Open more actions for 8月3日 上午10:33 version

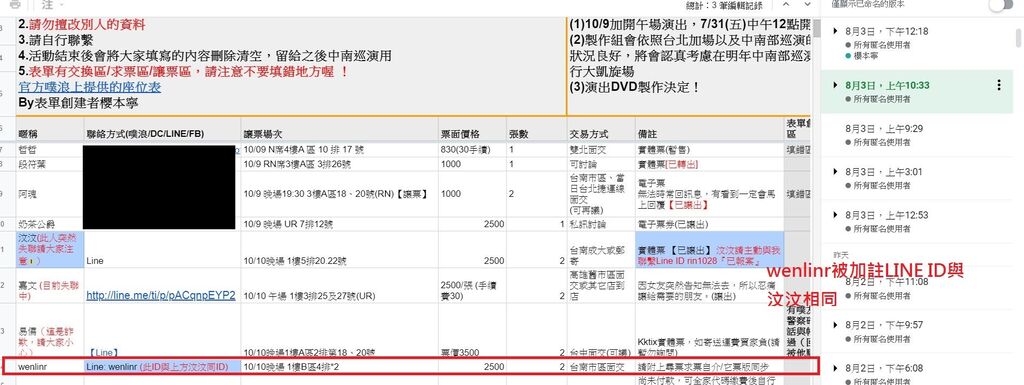pyautogui.click(x=998, y=85)
